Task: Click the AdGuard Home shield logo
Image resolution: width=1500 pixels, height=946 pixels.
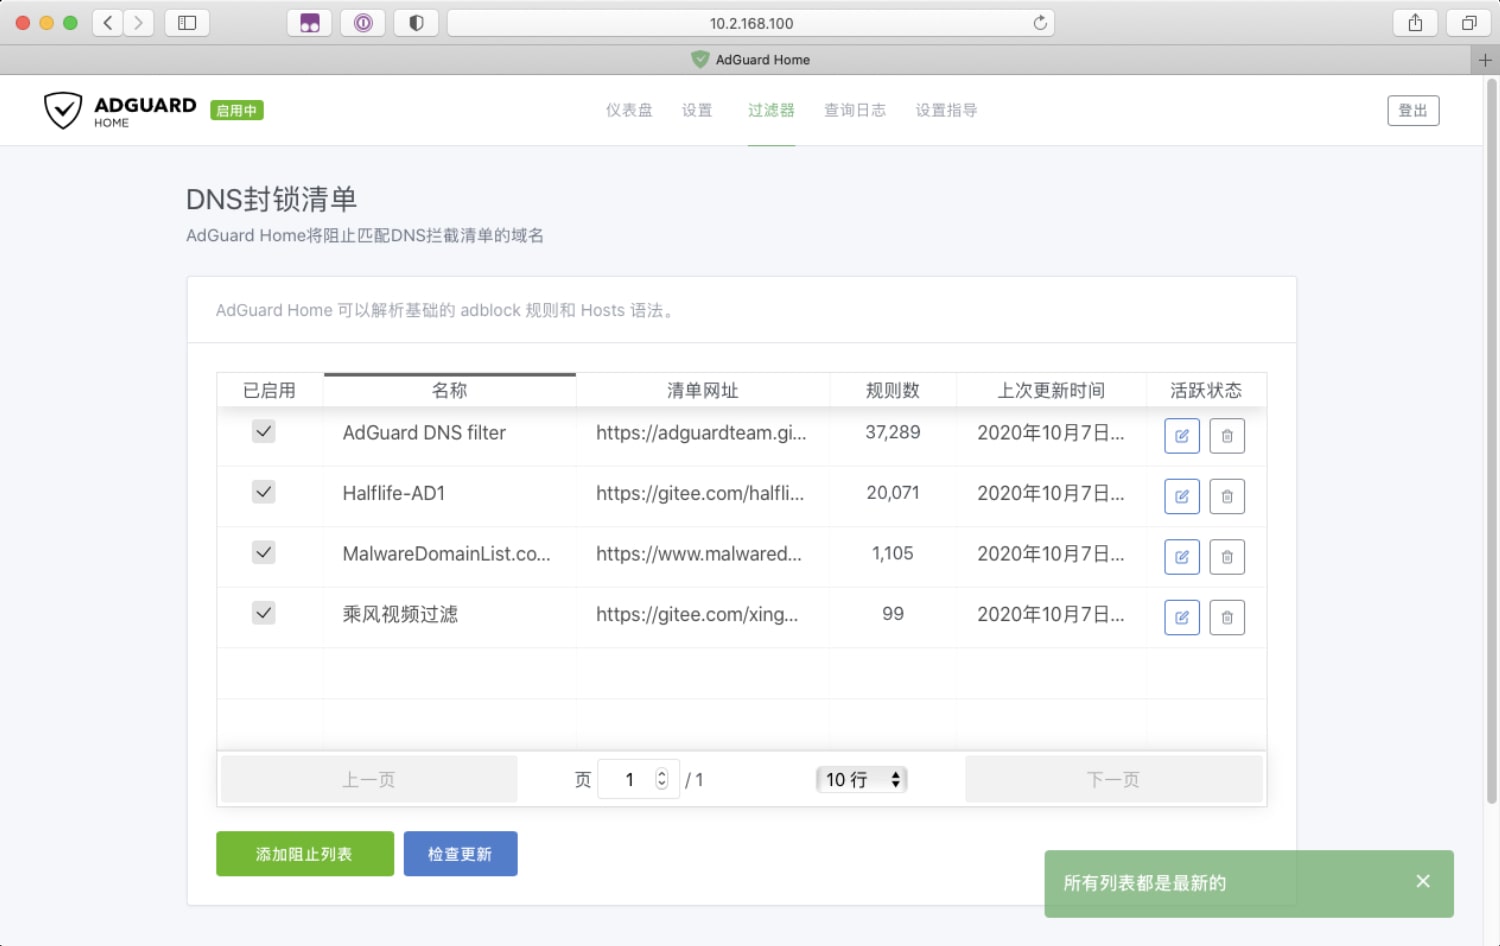Action: 63,110
